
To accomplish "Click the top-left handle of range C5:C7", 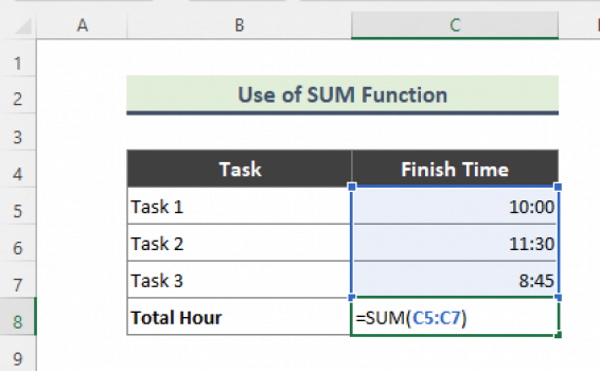I will (352, 187).
